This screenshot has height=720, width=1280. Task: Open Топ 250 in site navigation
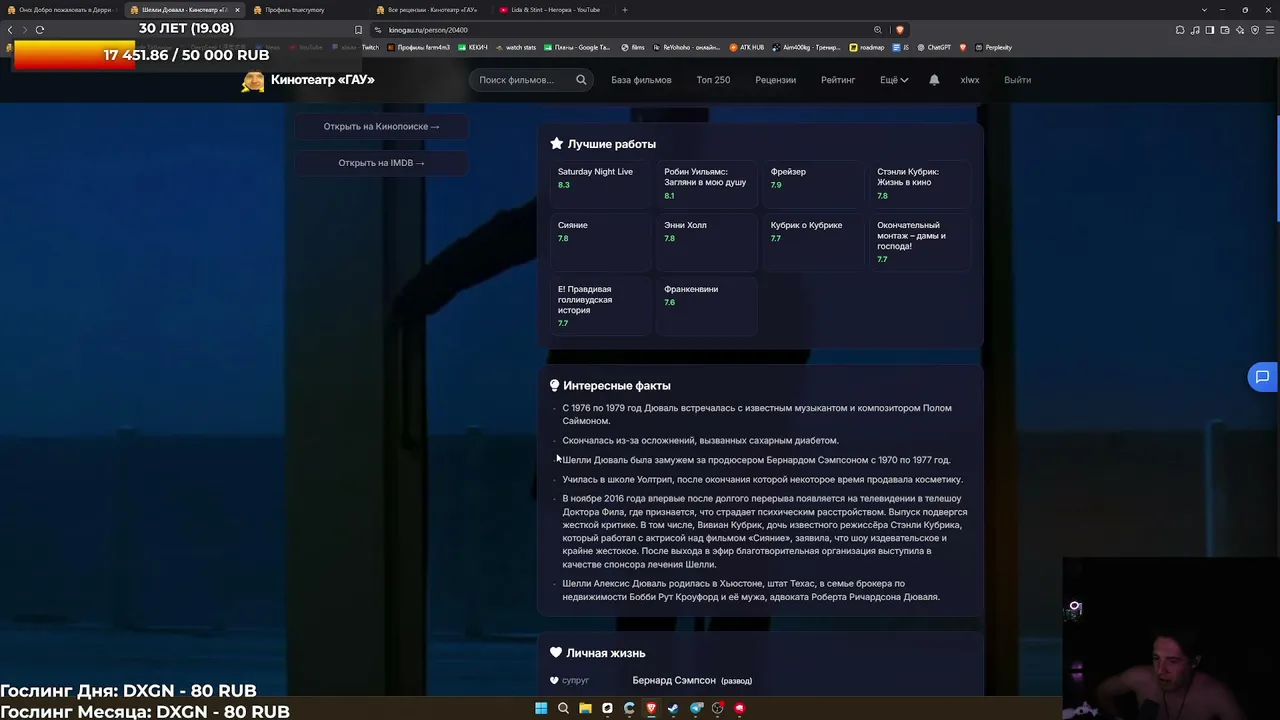click(713, 80)
